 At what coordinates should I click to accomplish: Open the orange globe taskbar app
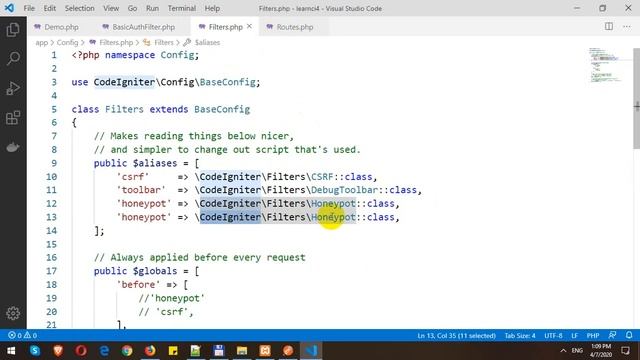tap(288, 351)
